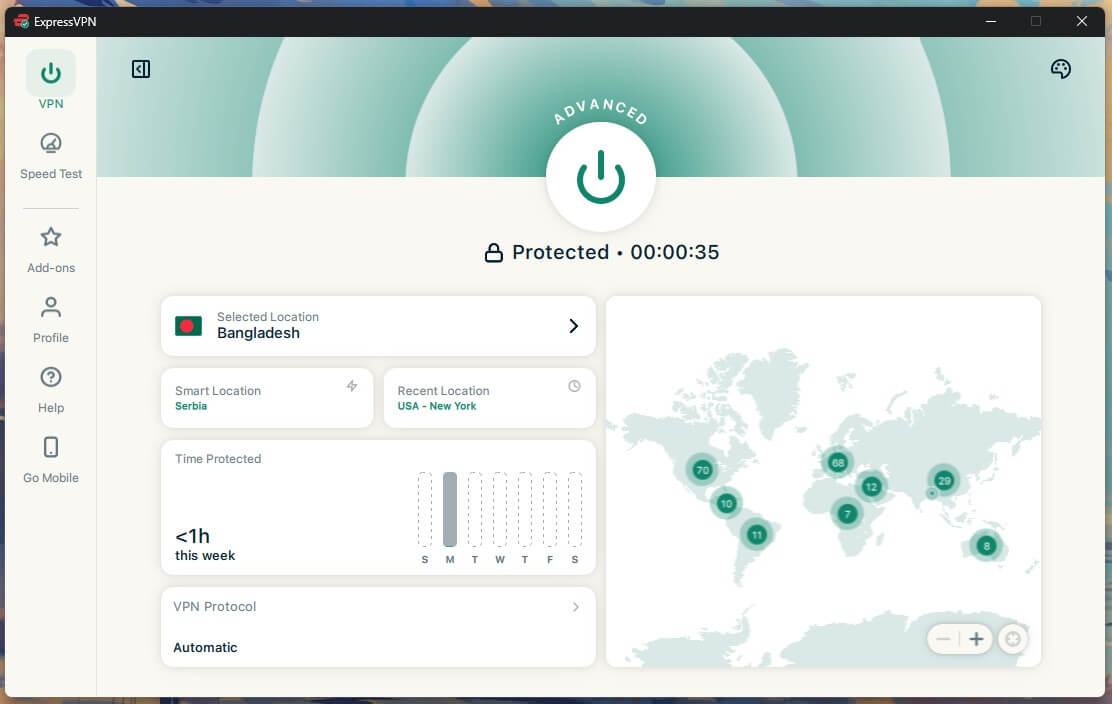Close the ExpressVPN window
The width and height of the screenshot is (1112, 704).
[x=1082, y=21]
